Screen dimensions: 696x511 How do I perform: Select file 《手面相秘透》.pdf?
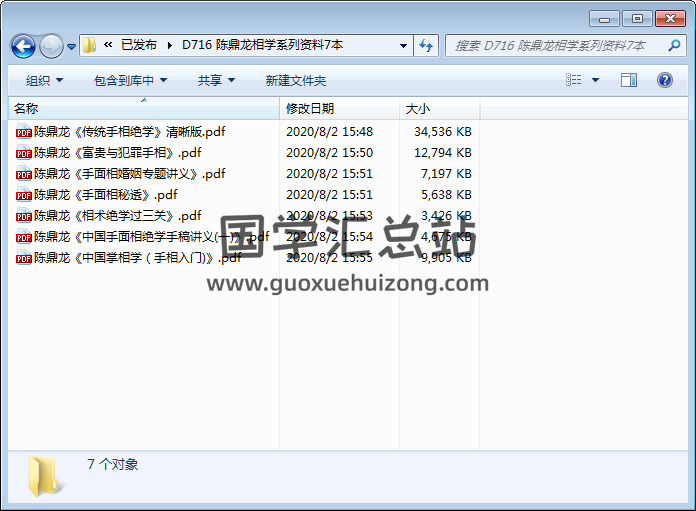tap(106, 194)
